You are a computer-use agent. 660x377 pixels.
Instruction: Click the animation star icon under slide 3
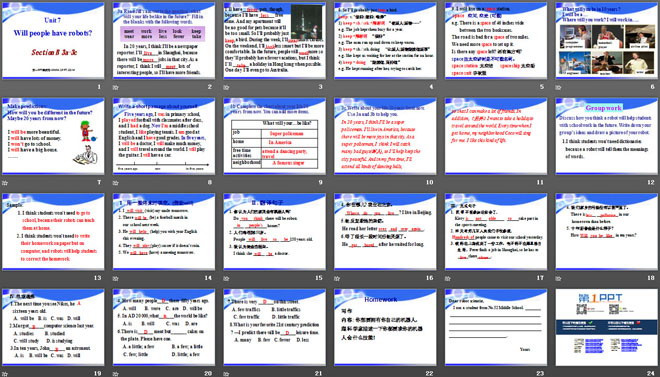(226, 88)
